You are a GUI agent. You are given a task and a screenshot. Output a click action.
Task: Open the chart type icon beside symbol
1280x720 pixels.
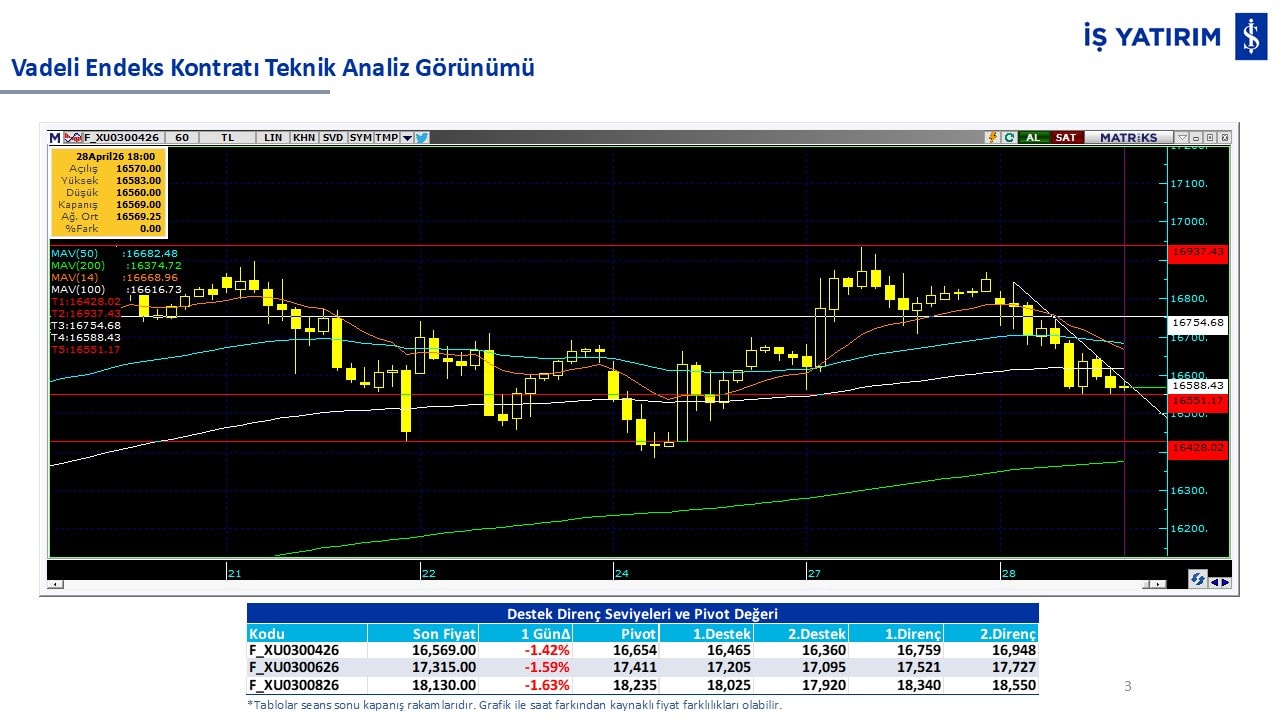pos(73,137)
